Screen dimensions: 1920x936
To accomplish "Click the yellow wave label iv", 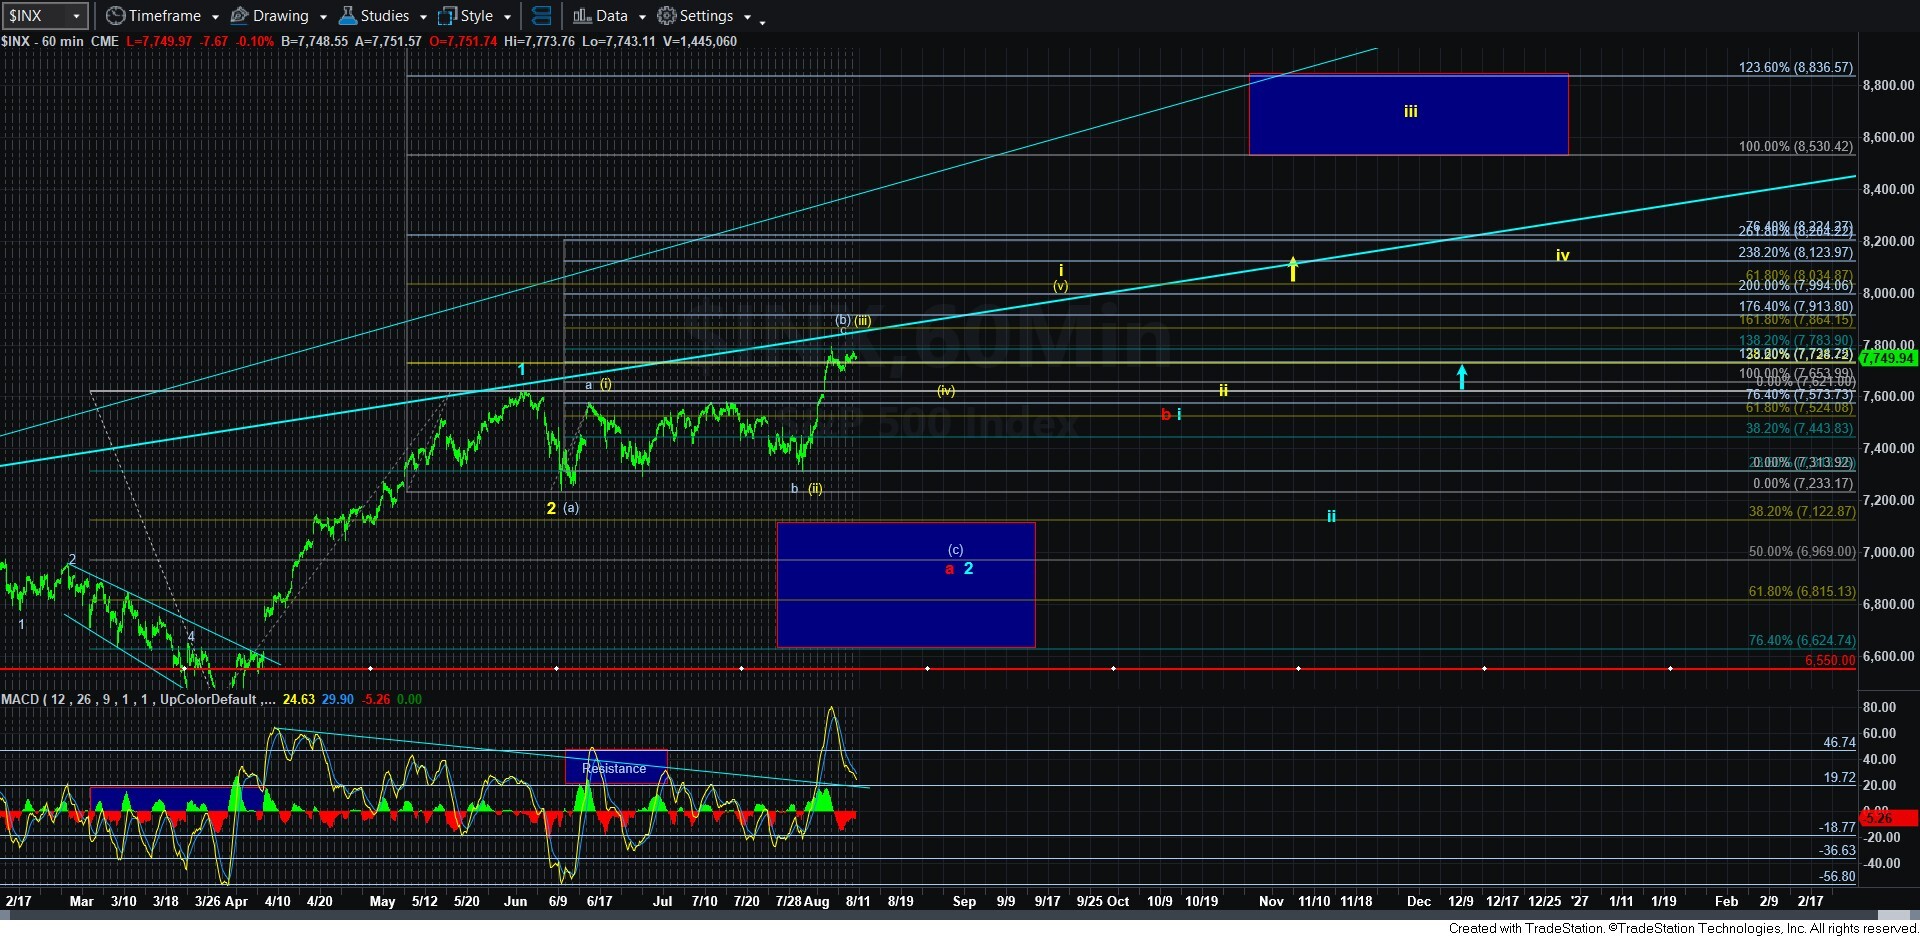I will 1562,256.
